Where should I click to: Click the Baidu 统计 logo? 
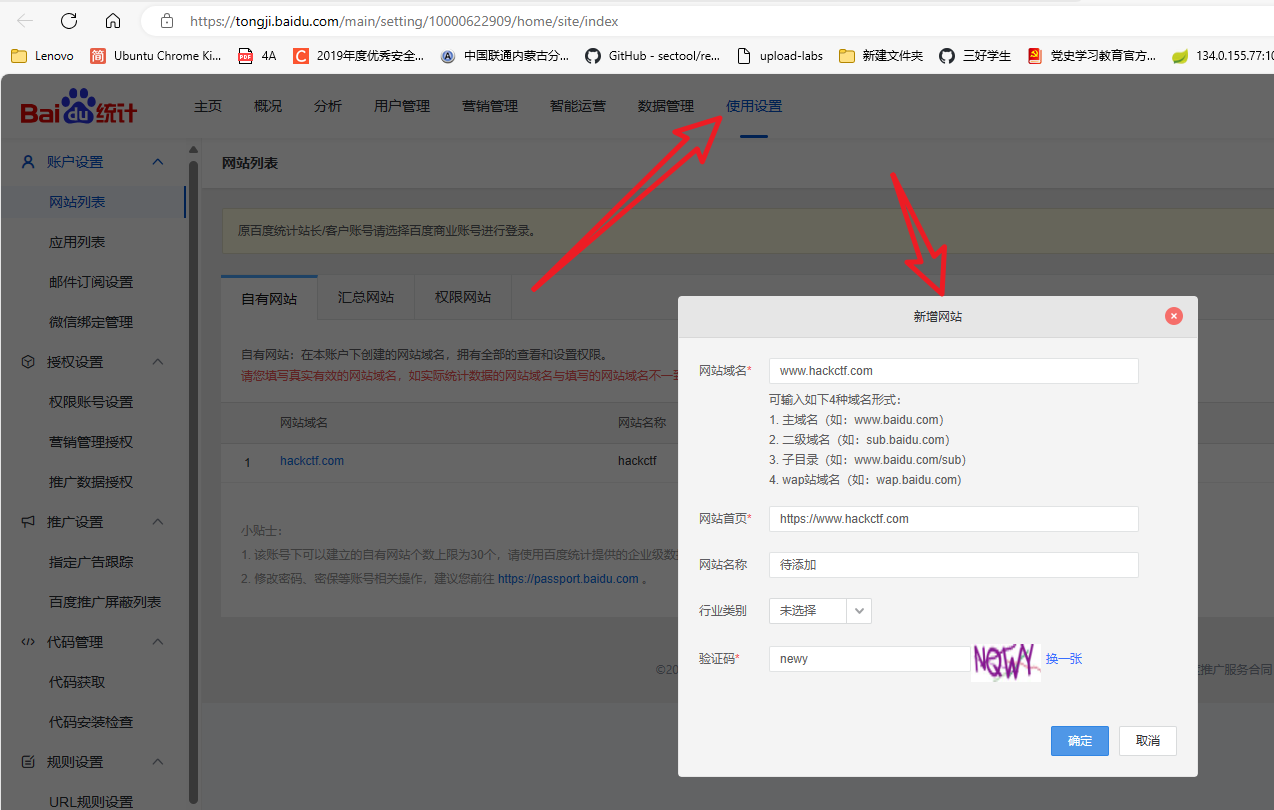[79, 107]
